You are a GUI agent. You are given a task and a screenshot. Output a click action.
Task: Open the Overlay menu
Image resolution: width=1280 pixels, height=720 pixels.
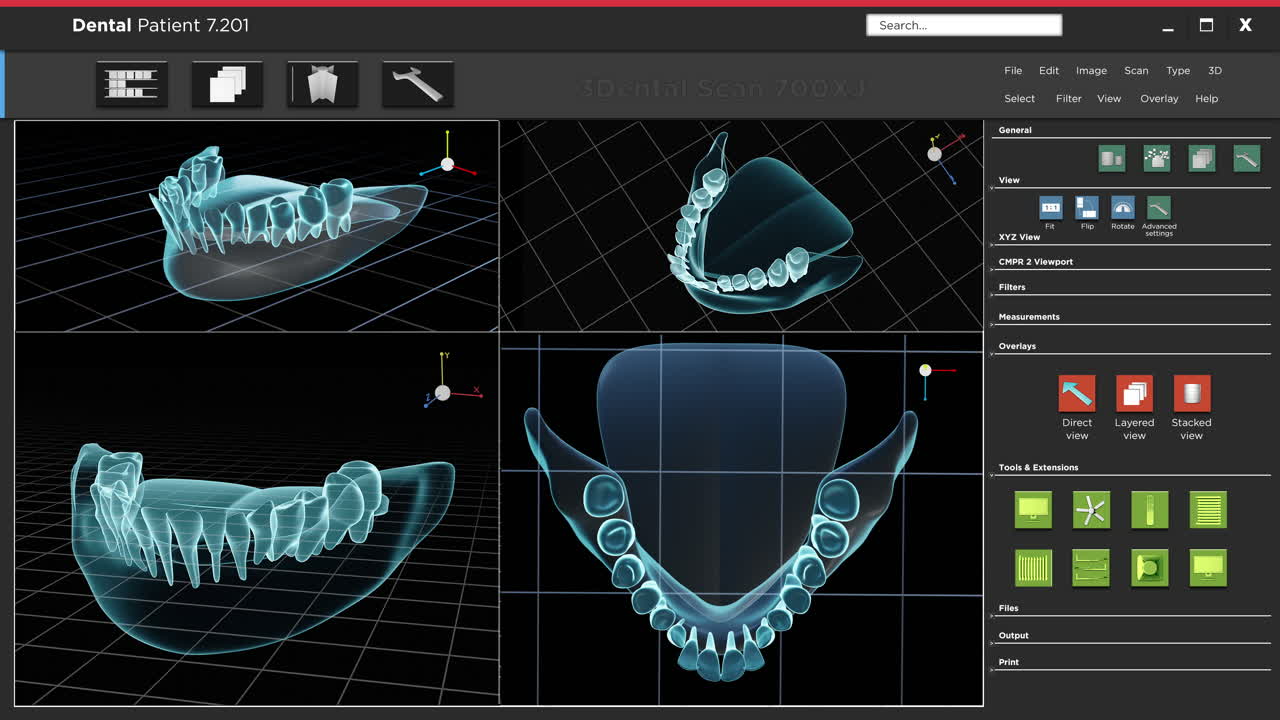pos(1159,98)
